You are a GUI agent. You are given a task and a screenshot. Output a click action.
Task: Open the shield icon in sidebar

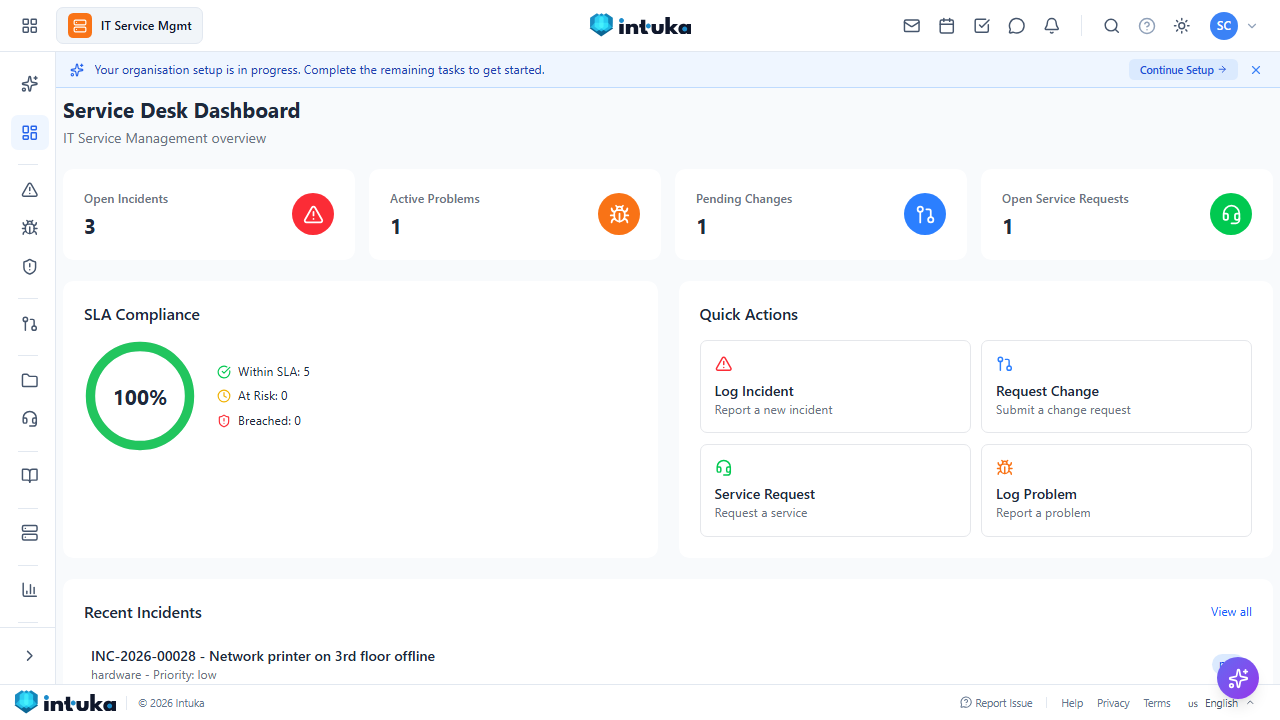30,267
